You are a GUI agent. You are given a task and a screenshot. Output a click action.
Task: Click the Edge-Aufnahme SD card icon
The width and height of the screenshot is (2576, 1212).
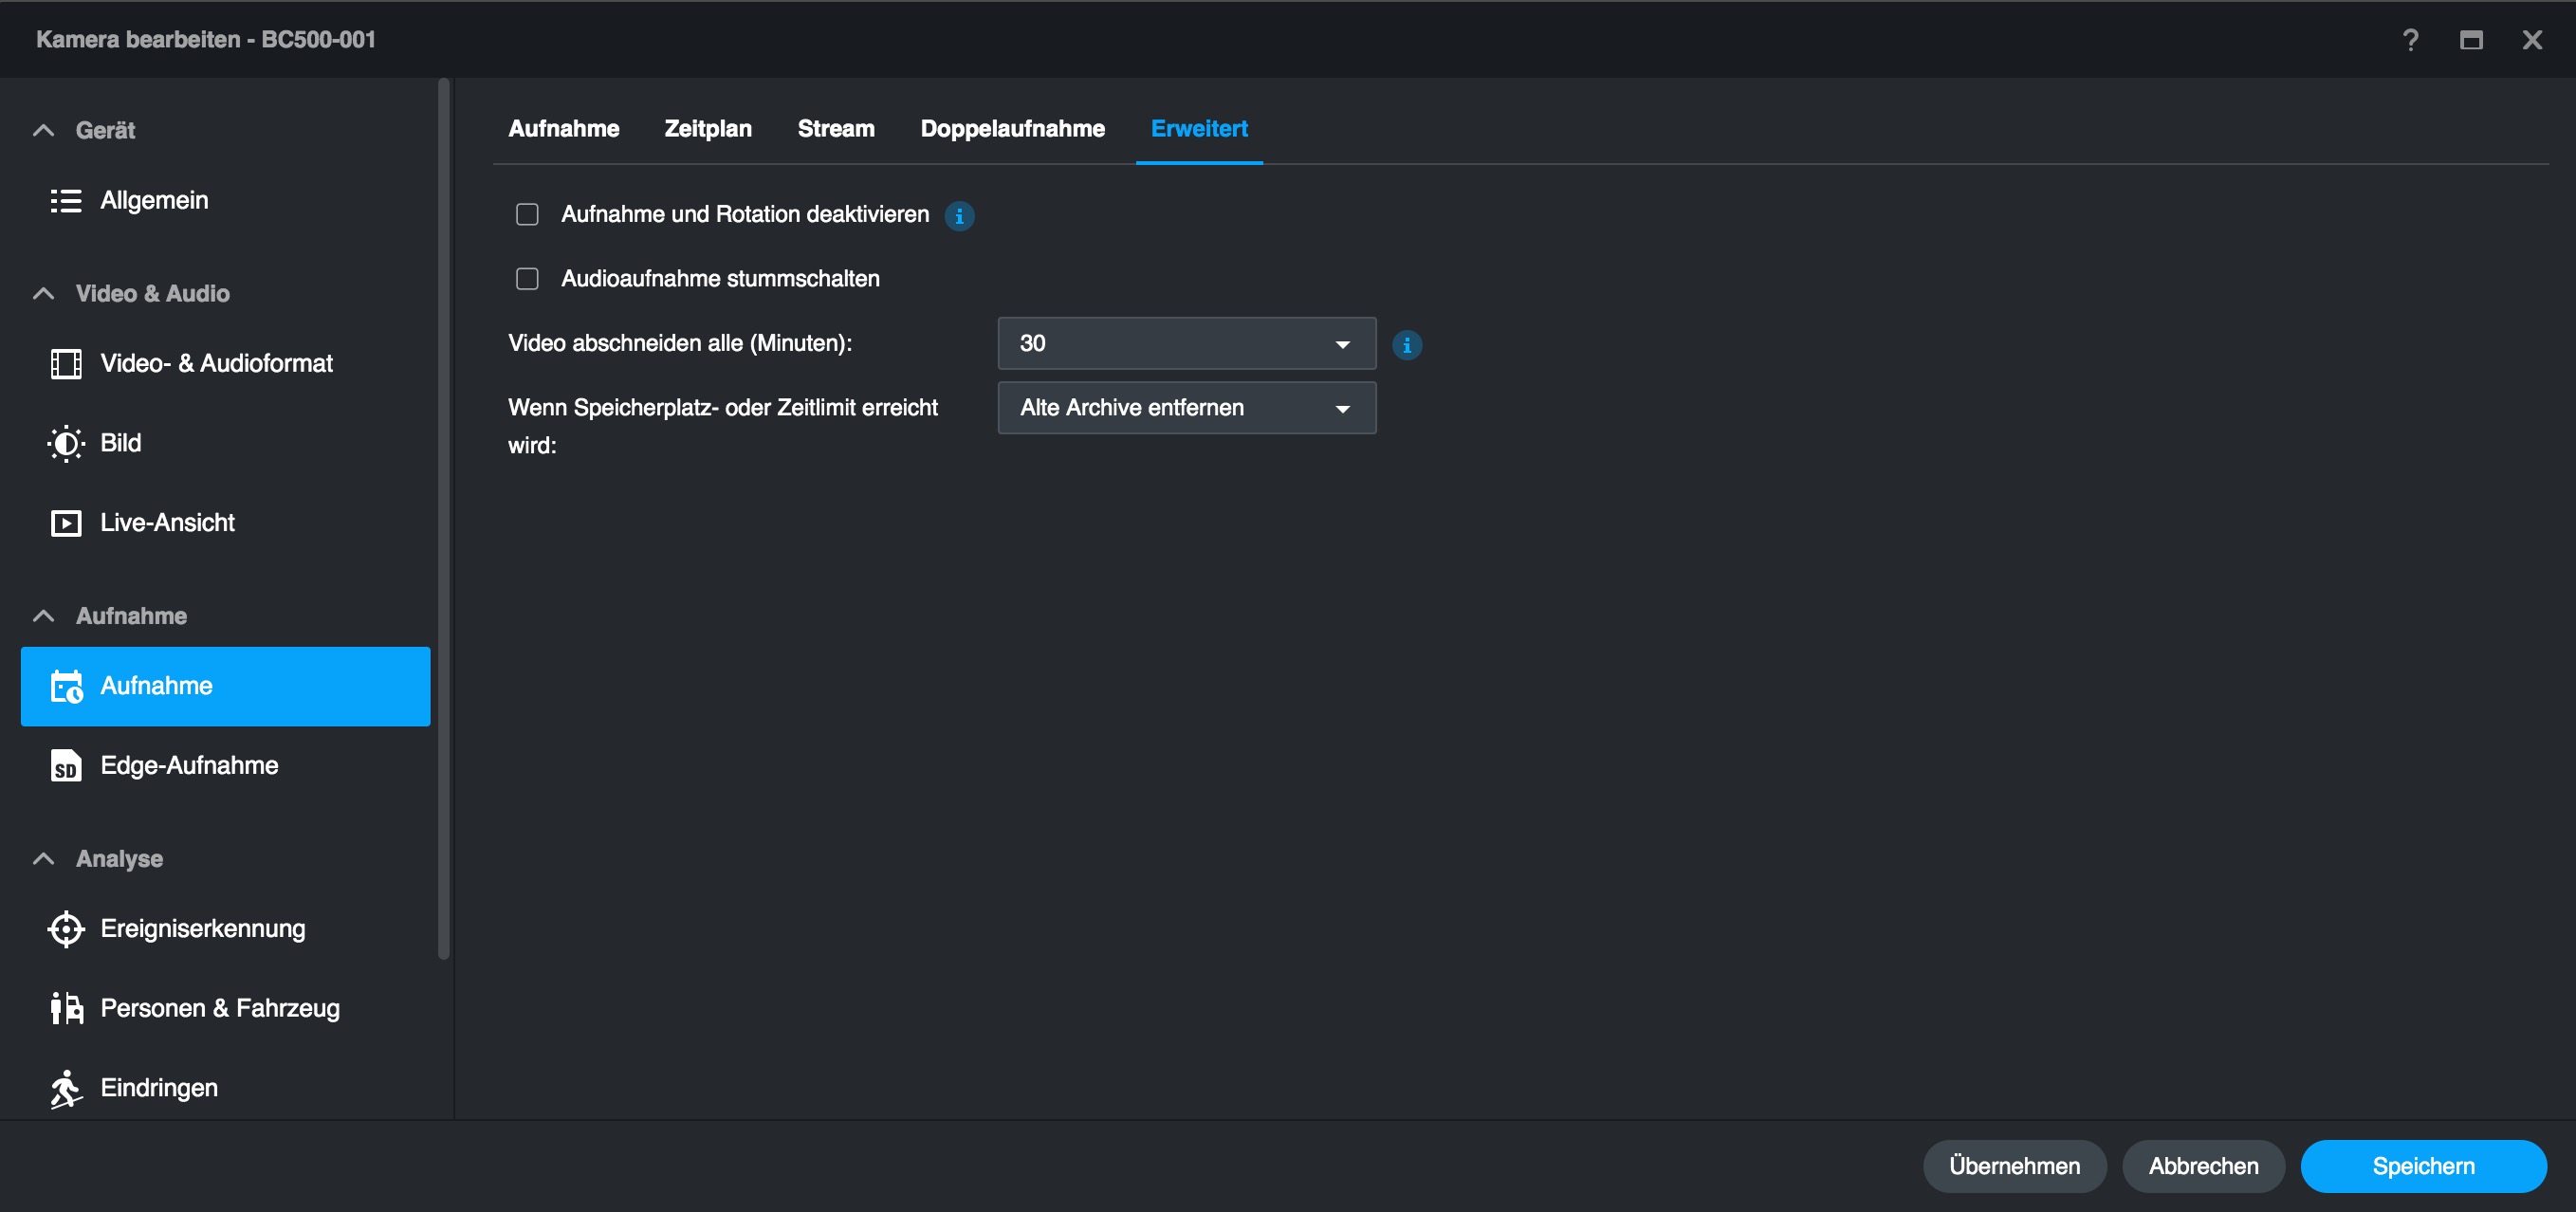pyautogui.click(x=66, y=766)
